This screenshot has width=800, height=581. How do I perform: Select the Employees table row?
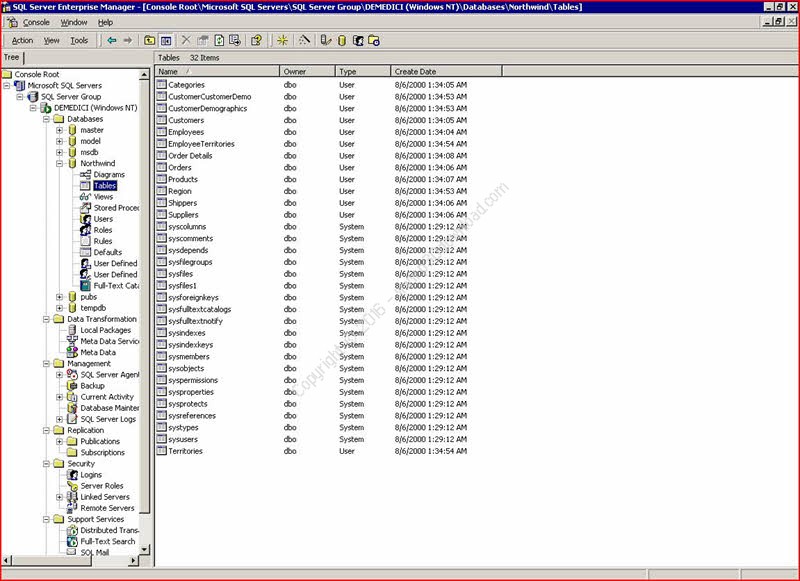coord(186,132)
